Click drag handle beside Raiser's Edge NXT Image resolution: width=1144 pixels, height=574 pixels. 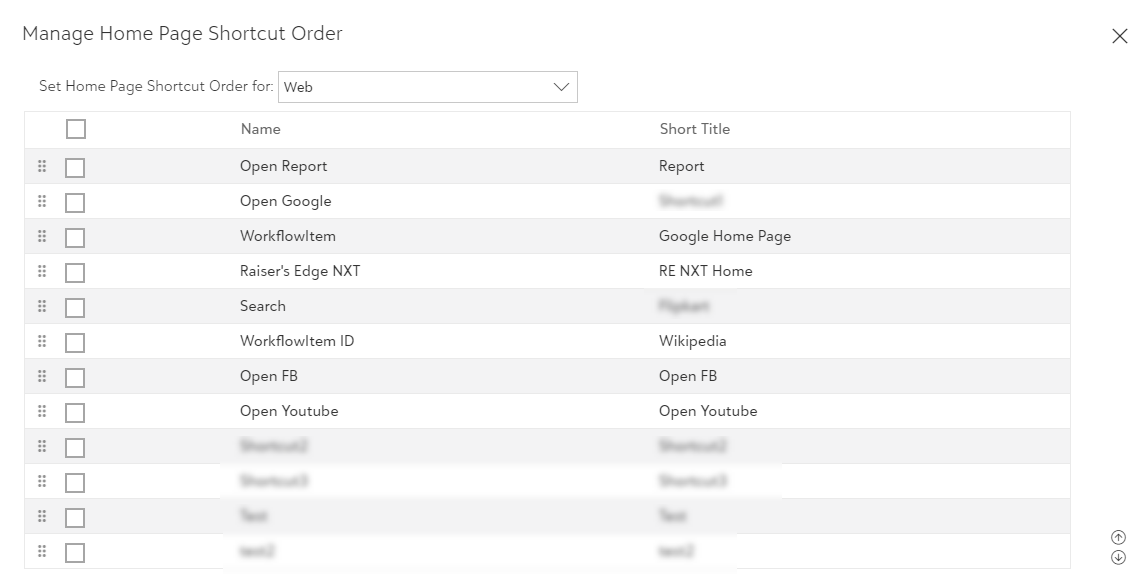coord(42,271)
